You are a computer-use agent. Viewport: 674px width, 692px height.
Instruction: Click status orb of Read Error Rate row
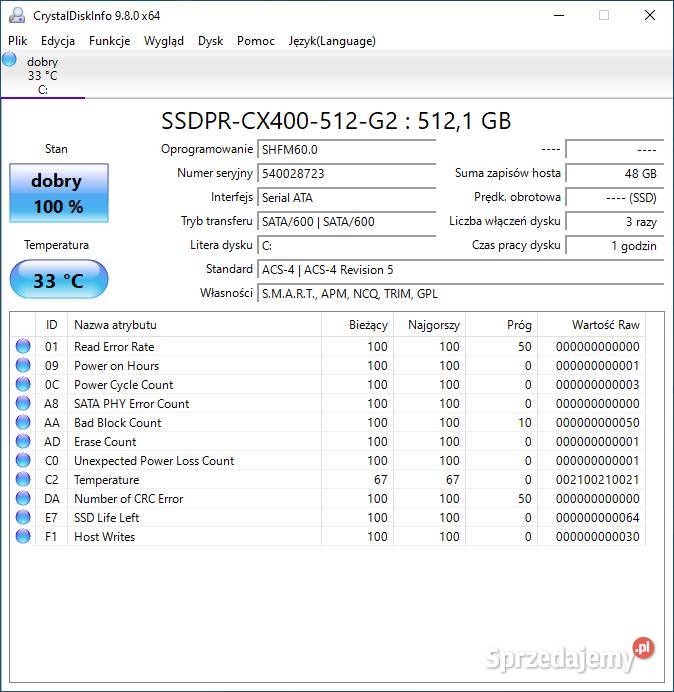pos(23,346)
